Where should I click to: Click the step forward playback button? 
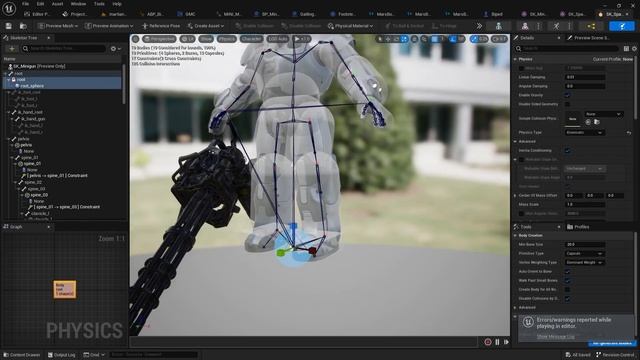506,342
